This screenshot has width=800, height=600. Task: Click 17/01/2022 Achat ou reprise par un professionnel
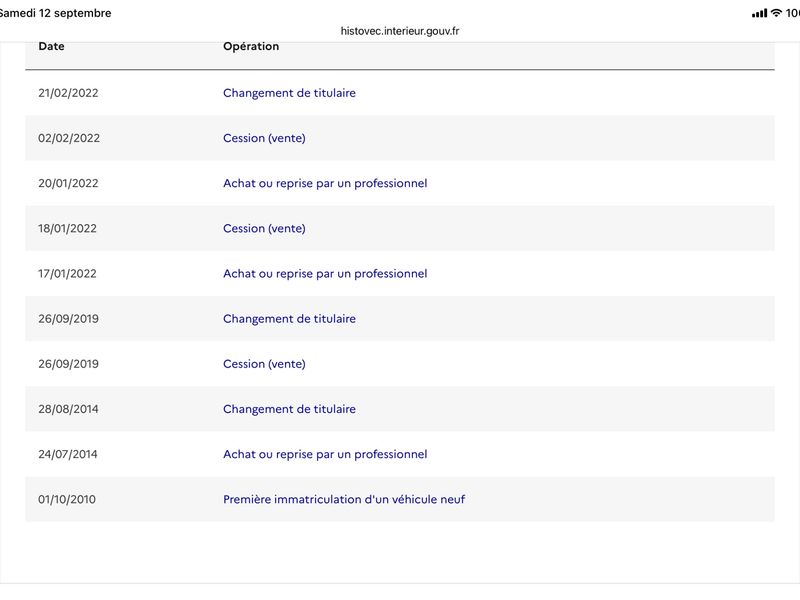point(325,273)
